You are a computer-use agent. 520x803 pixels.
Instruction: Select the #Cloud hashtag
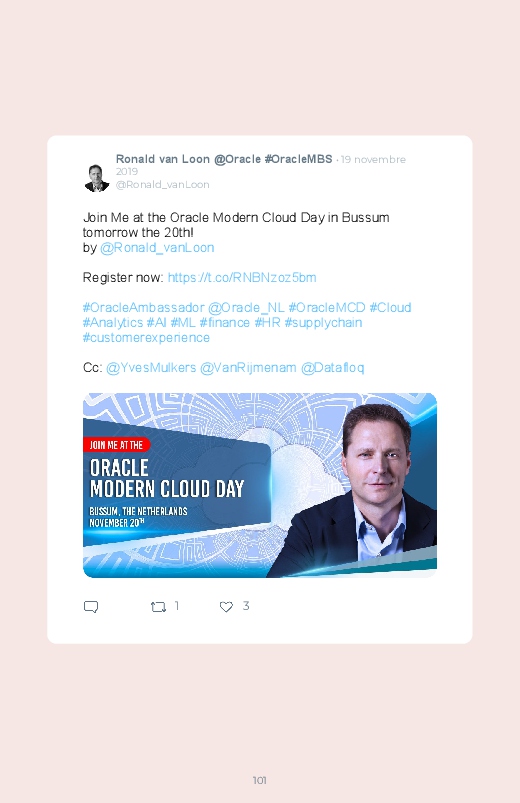390,308
